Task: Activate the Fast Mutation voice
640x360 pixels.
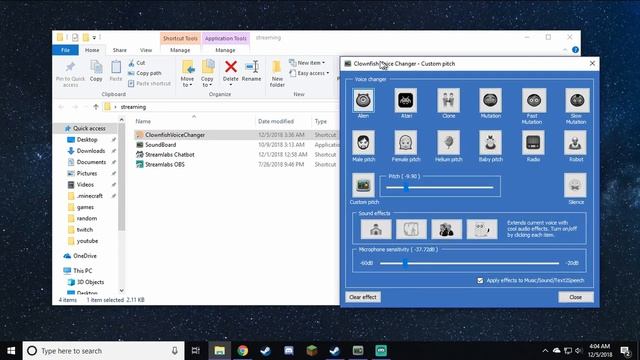Action: [x=533, y=100]
